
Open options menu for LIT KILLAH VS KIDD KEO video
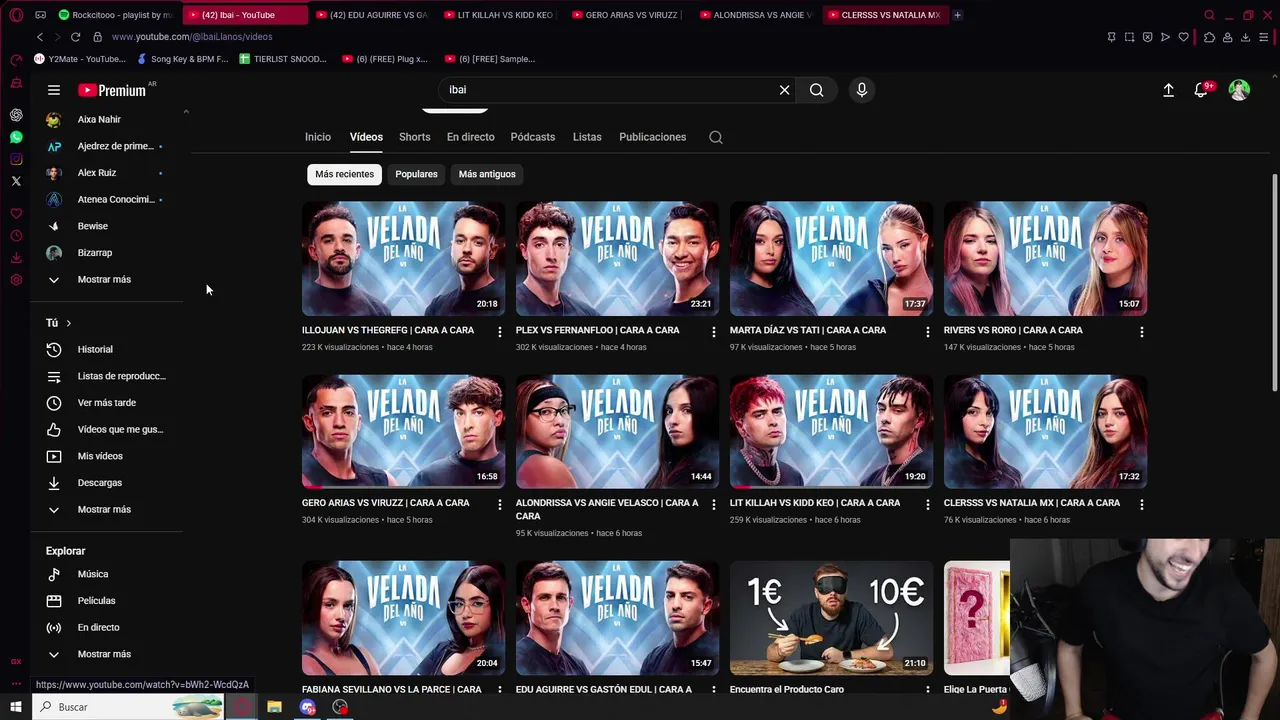(x=928, y=504)
